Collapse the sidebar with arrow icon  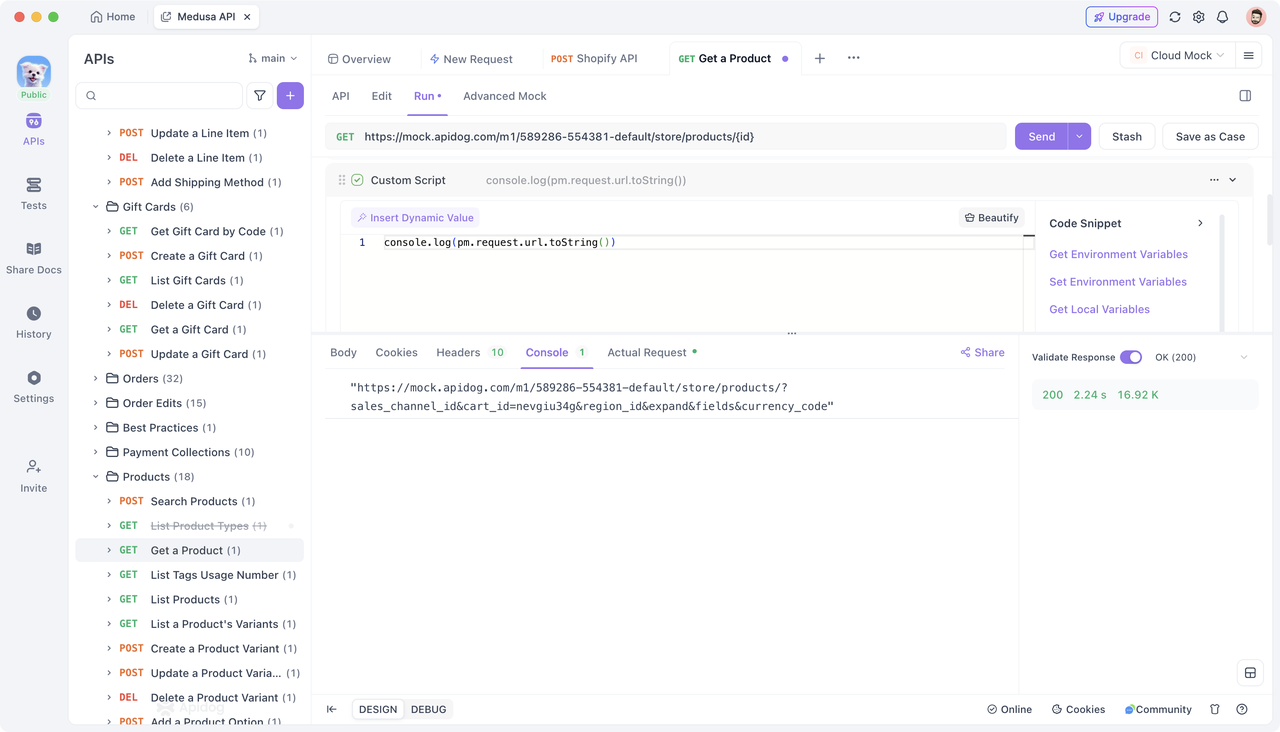(x=332, y=709)
